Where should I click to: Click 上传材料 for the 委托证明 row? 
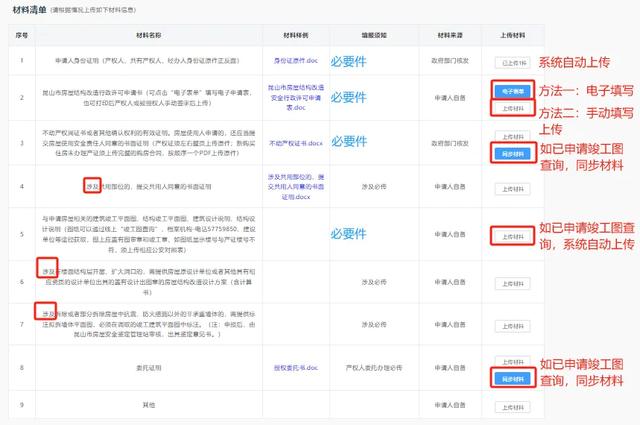(509, 360)
